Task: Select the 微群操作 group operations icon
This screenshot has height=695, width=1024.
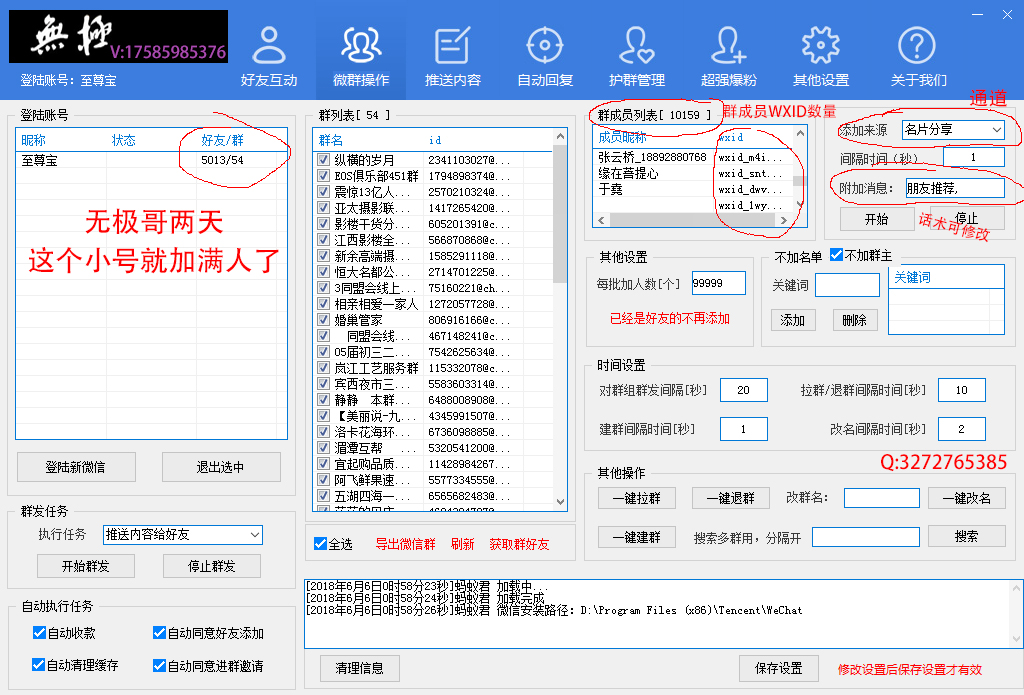Action: [x=360, y=50]
